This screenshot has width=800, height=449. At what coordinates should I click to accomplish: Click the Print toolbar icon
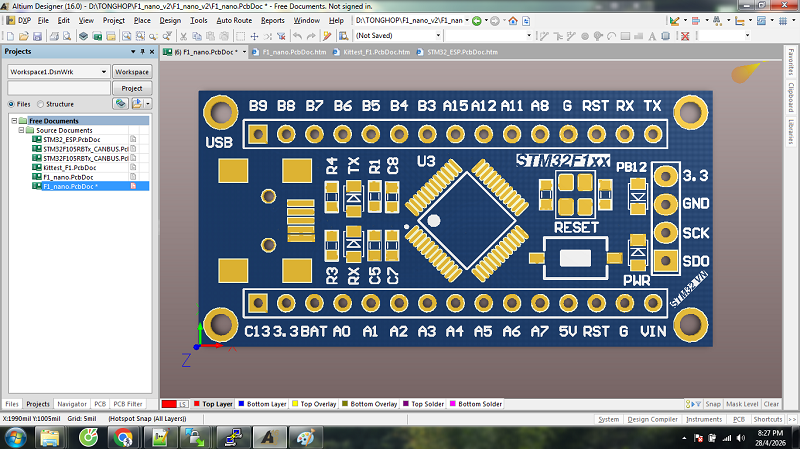pos(54,36)
